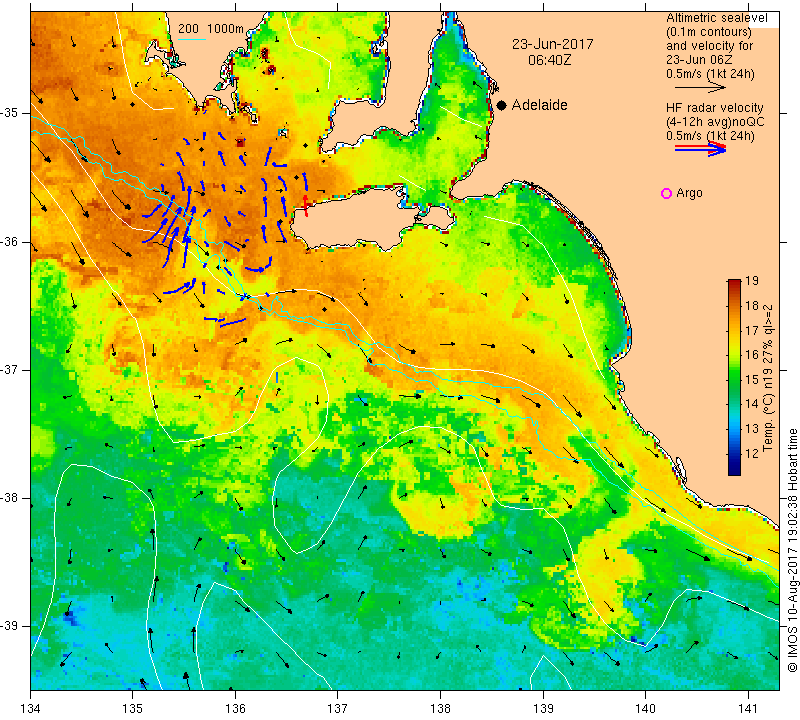Click the red HF radar vector near Kangaroo Island
Image resolution: width=800 pixels, height=720 pixels.
[306, 205]
